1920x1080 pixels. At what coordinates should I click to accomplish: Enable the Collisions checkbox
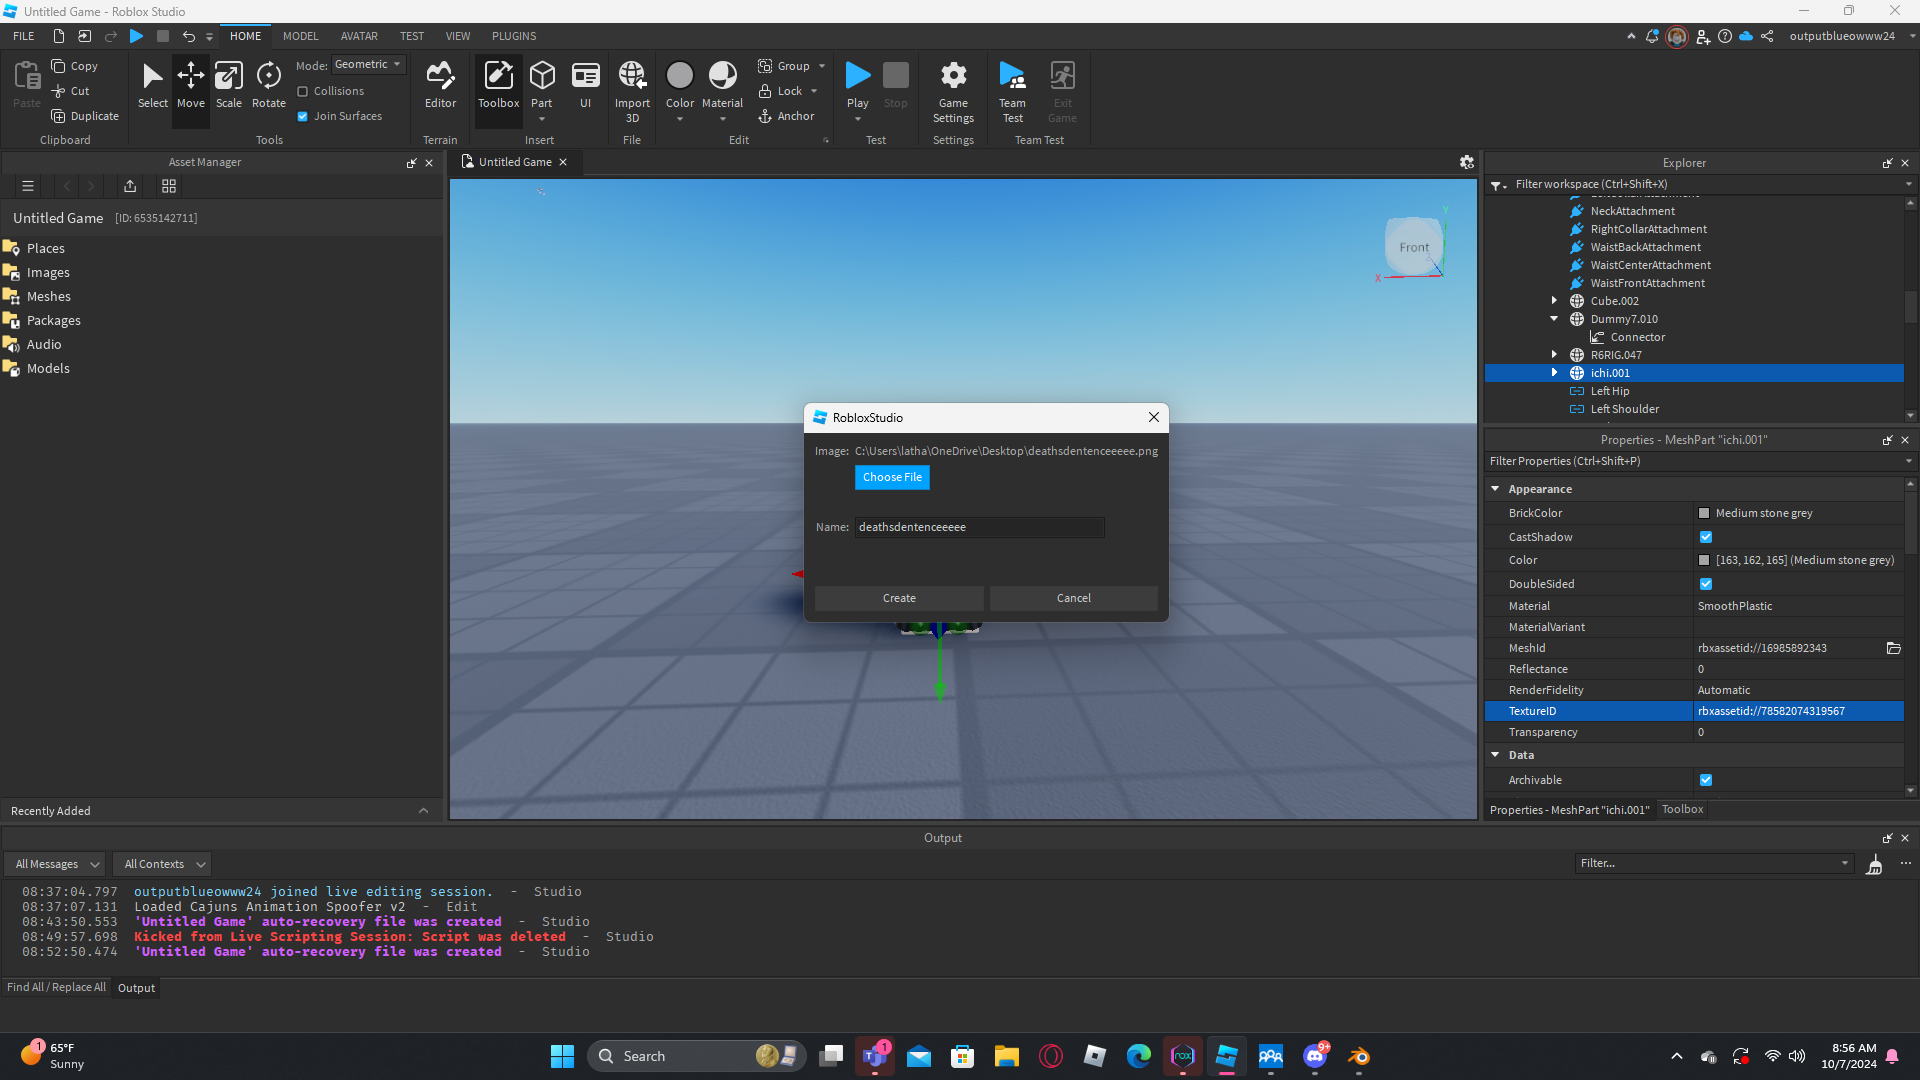coord(303,91)
